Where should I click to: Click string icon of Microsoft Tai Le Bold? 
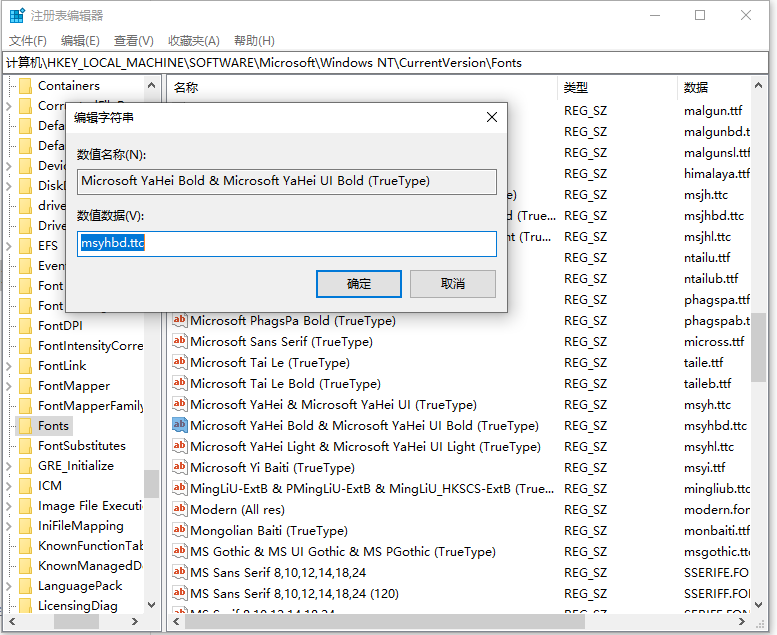[179, 383]
